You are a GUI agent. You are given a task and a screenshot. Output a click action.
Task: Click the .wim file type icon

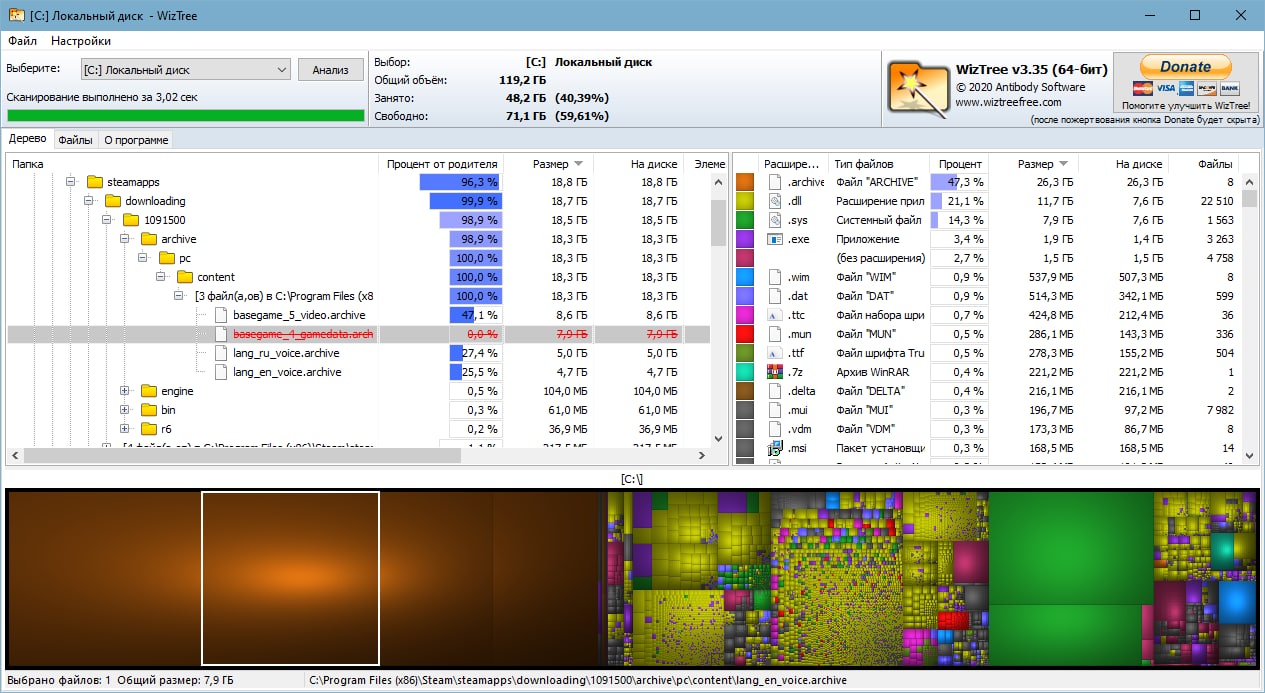click(774, 277)
